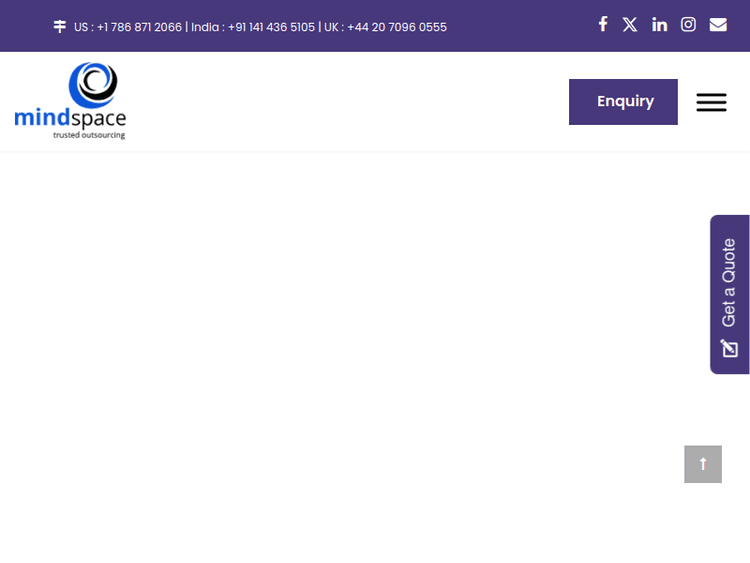The height and width of the screenshot is (563, 750).
Task: Click the mindspace wordmark text
Action: (70, 119)
